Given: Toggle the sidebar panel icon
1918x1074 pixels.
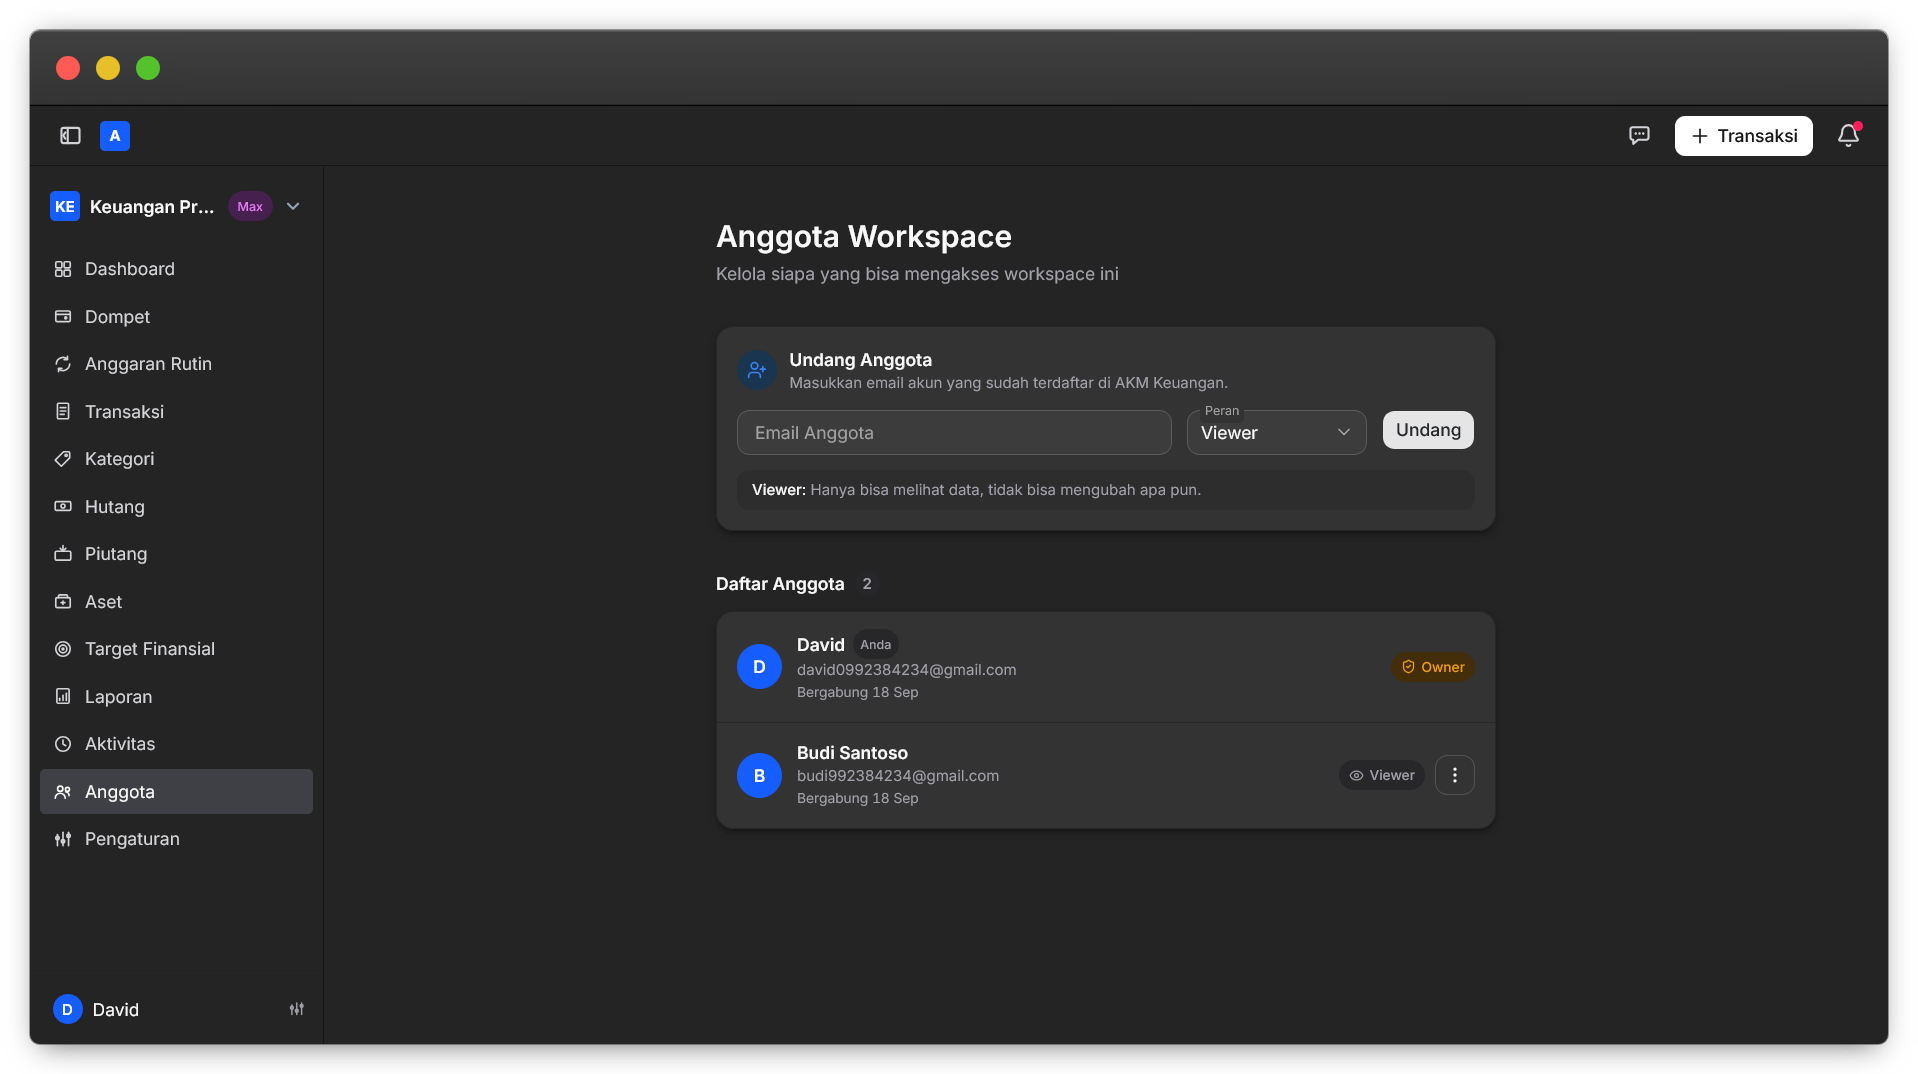Looking at the screenshot, I should pyautogui.click(x=70, y=136).
